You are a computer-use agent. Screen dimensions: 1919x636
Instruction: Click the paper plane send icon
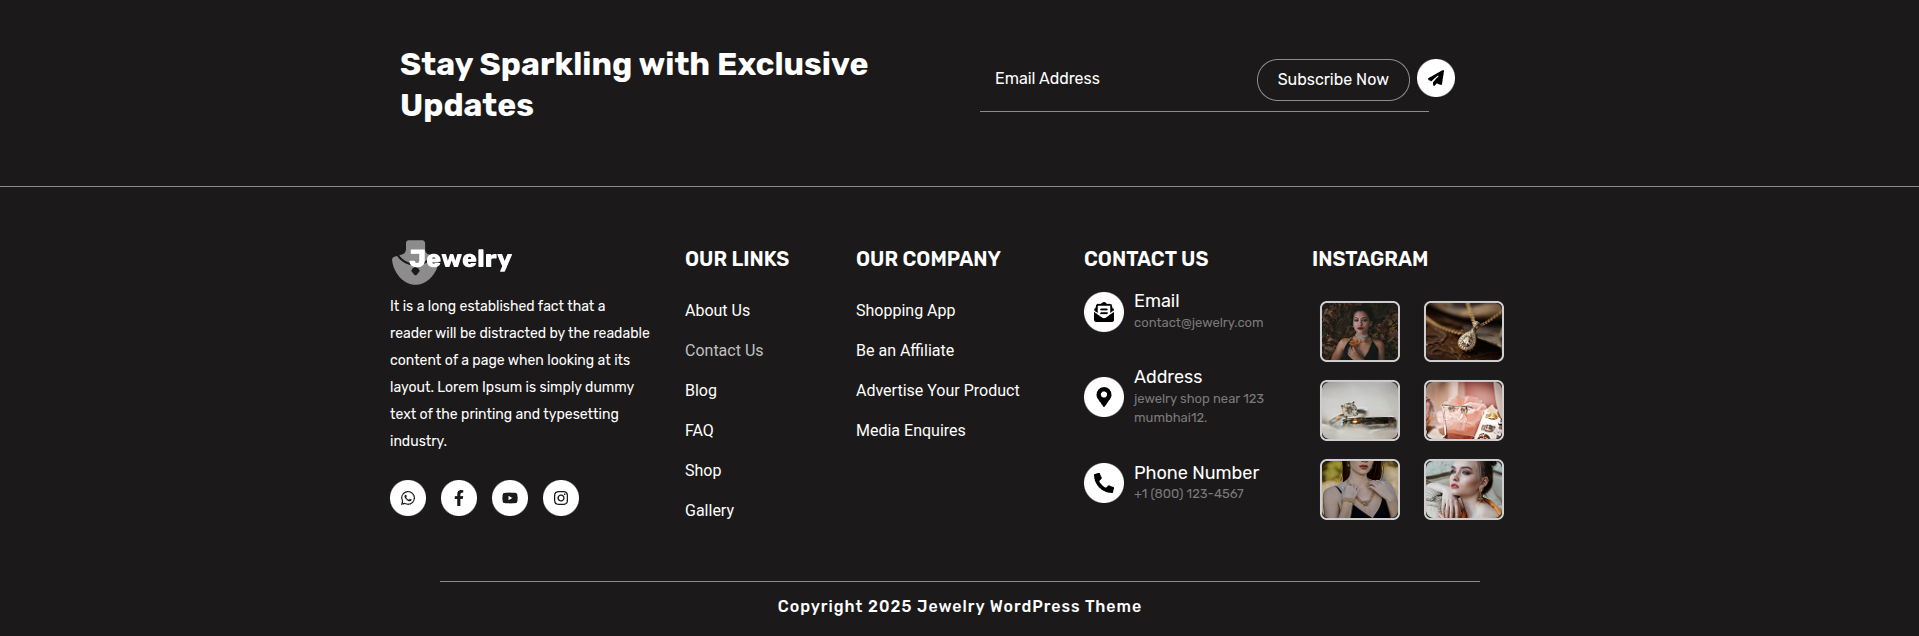[1436, 78]
